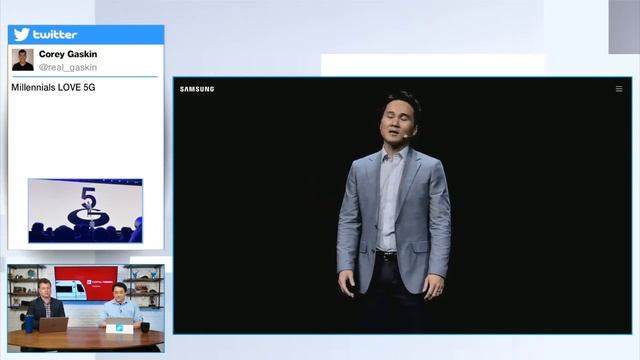Click the Twitter wordmark in the header
The width and height of the screenshot is (640, 360).
click(x=55, y=35)
